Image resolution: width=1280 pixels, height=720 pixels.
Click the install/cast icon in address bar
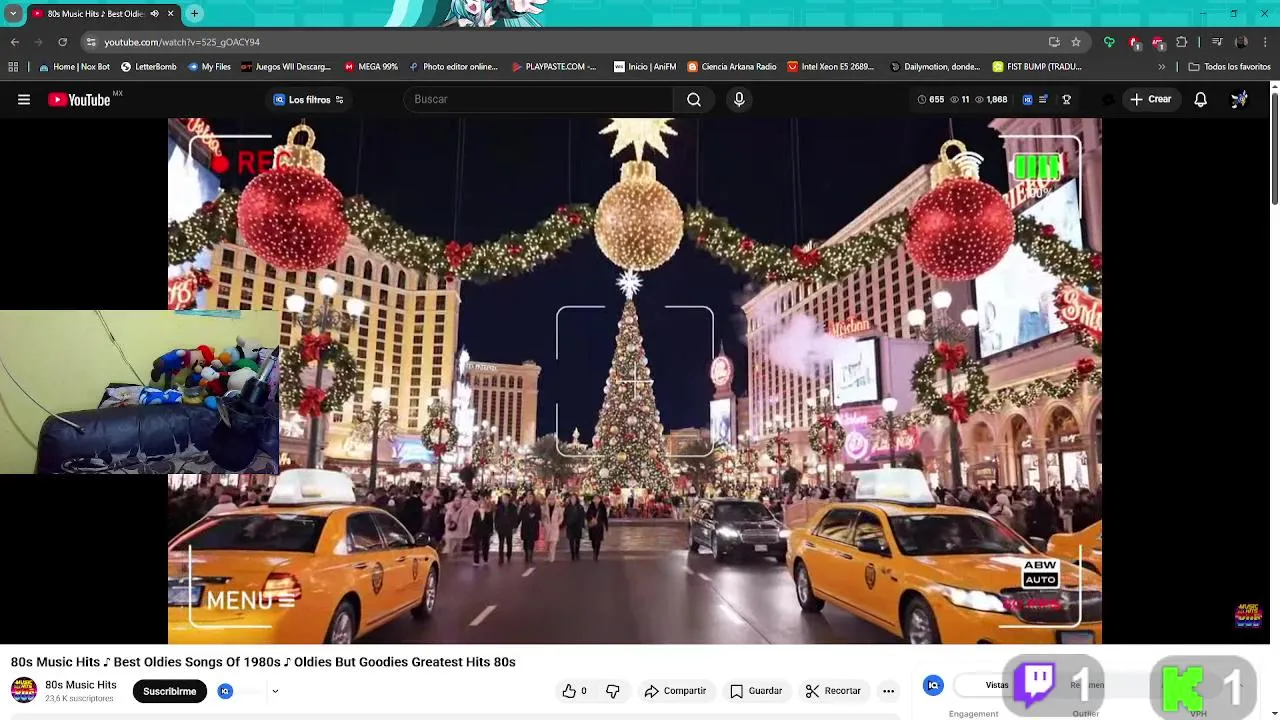pos(1054,42)
